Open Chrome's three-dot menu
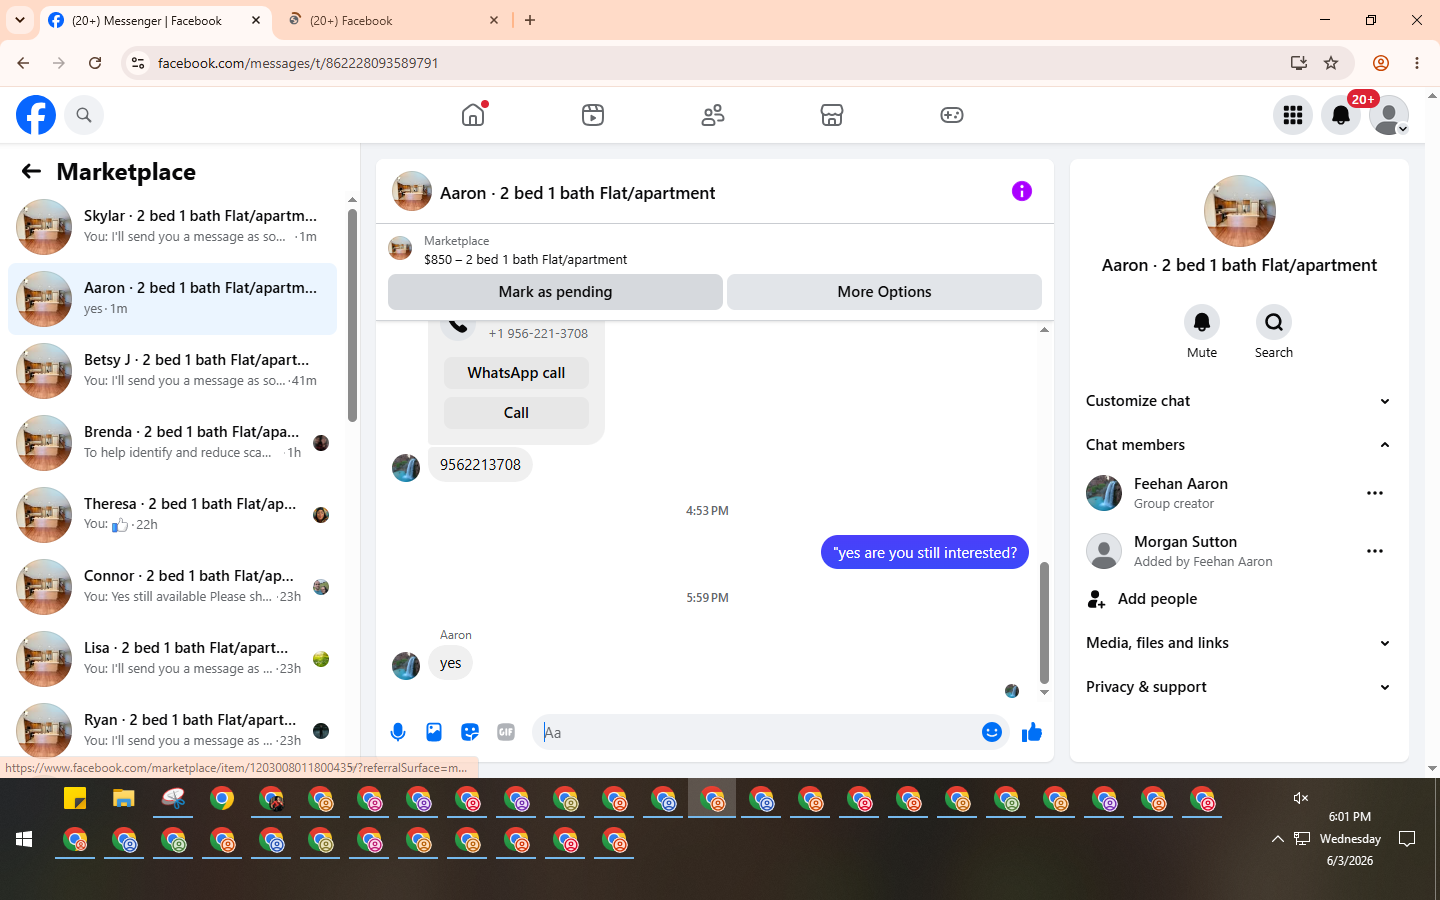Image resolution: width=1440 pixels, height=900 pixels. tap(1417, 63)
